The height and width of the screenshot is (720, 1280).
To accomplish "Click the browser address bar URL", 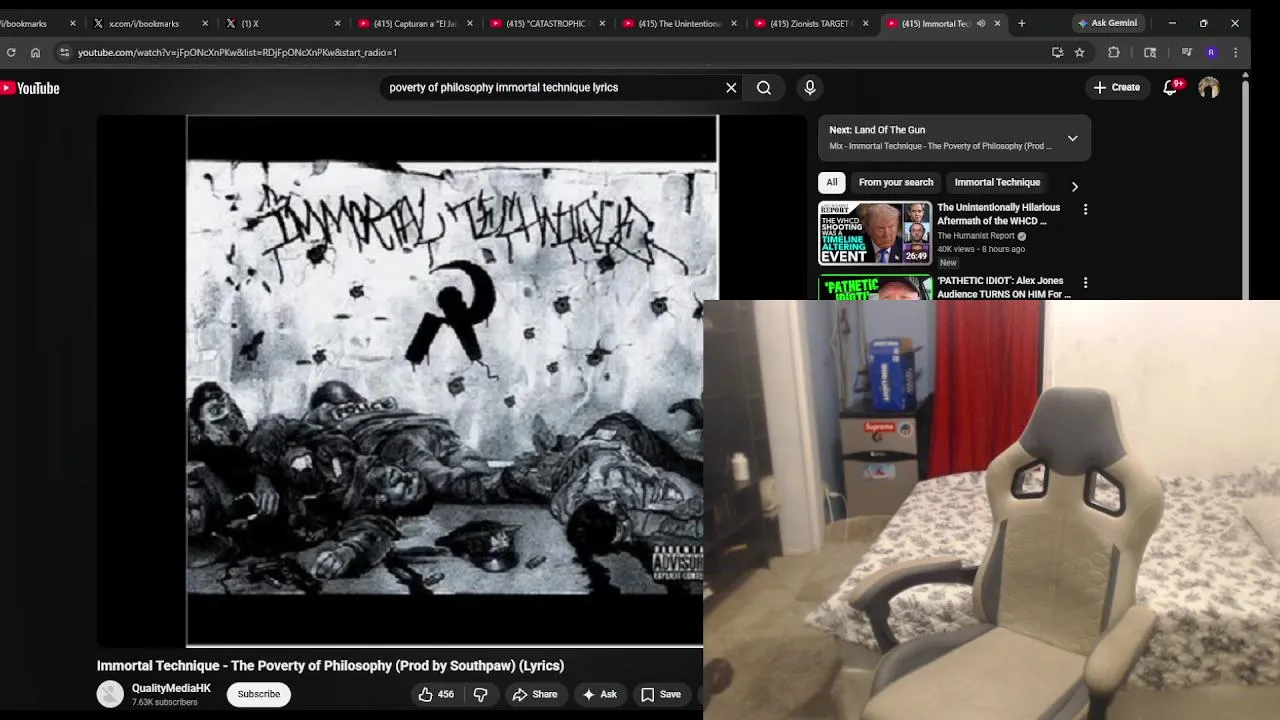I will tap(237, 52).
